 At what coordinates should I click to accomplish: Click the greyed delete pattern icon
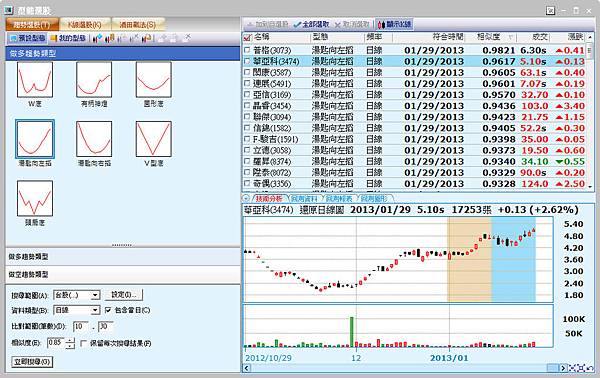(187, 37)
